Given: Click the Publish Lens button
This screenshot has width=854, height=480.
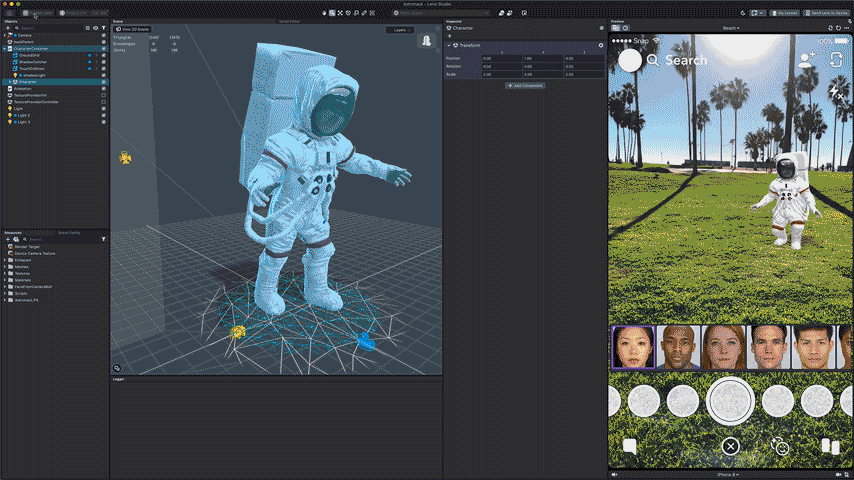Looking at the screenshot, I should pos(38,13).
